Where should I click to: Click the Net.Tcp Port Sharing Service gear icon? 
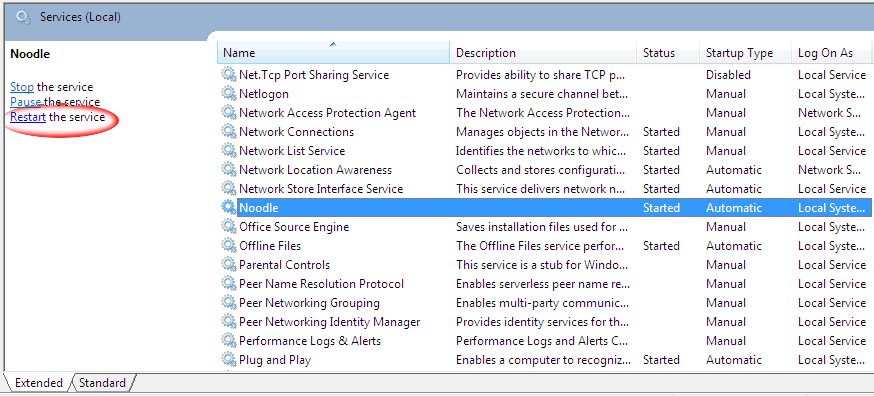(229, 75)
